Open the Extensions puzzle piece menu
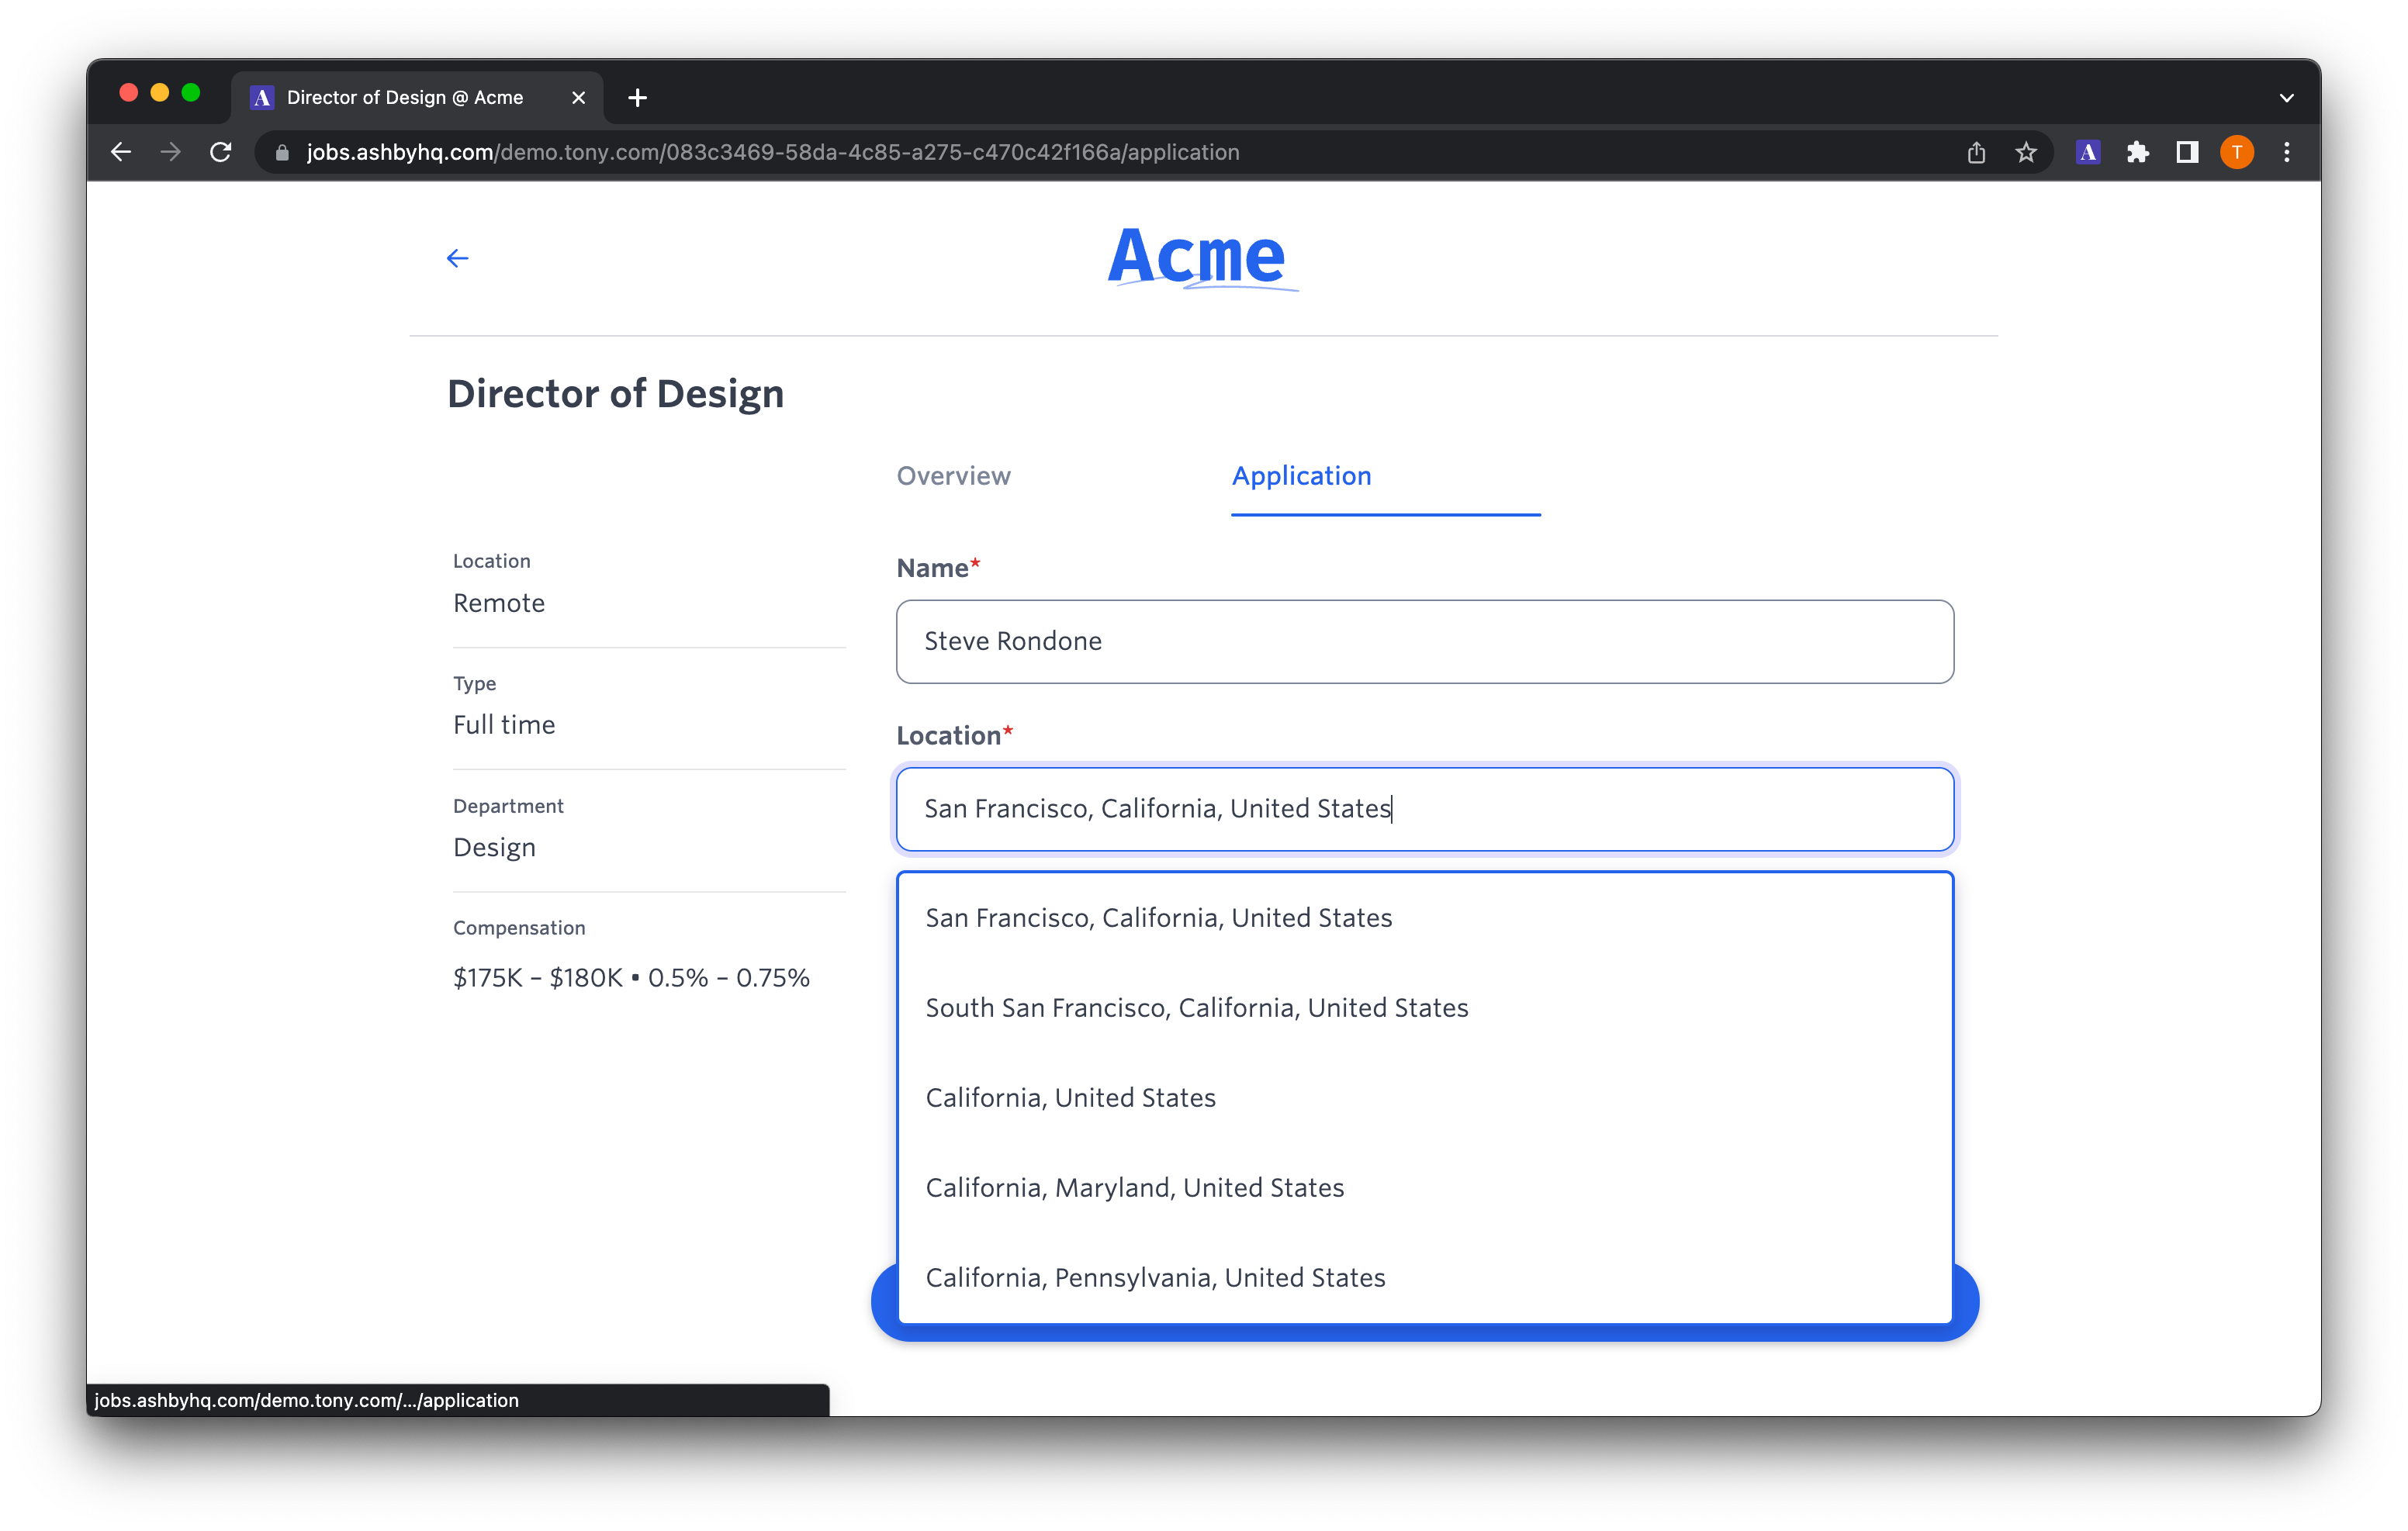Image resolution: width=2408 pixels, height=1531 pixels. 2137,152
